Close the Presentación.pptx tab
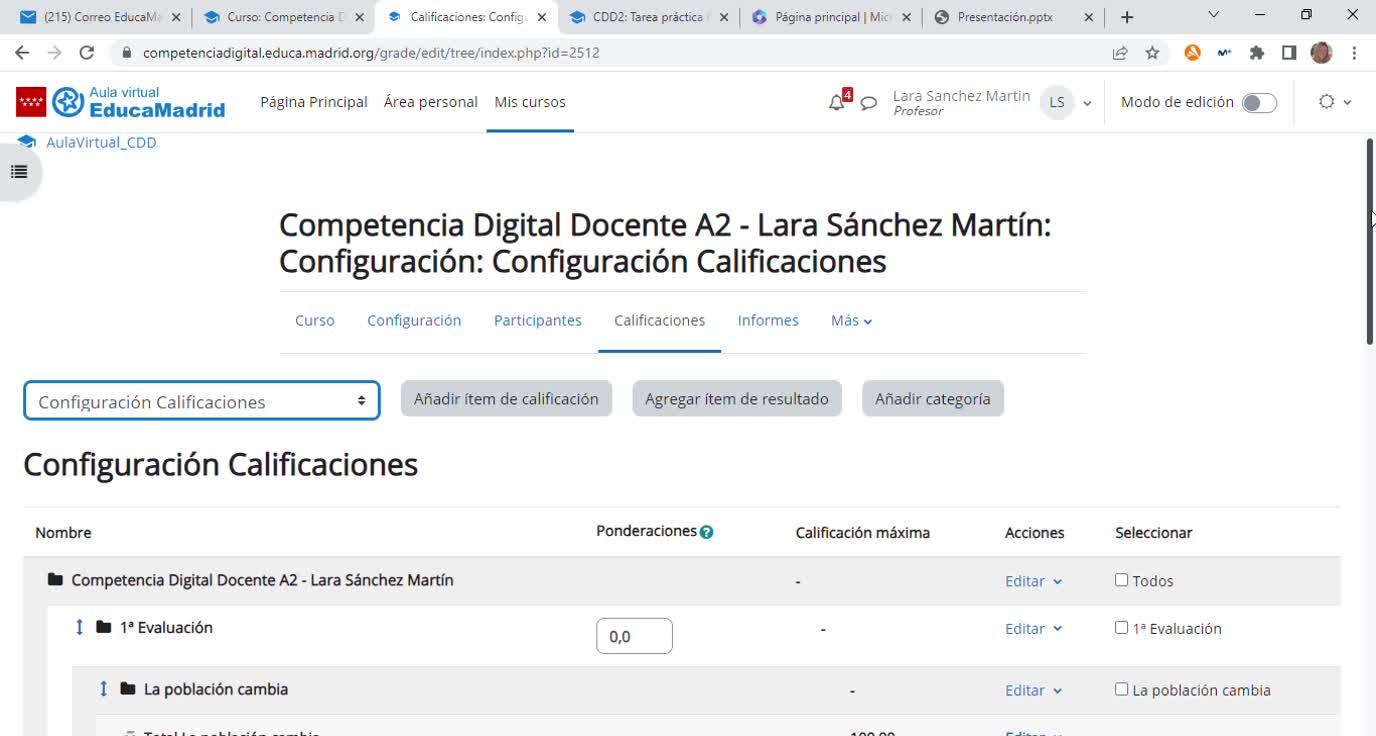 click(x=1089, y=17)
